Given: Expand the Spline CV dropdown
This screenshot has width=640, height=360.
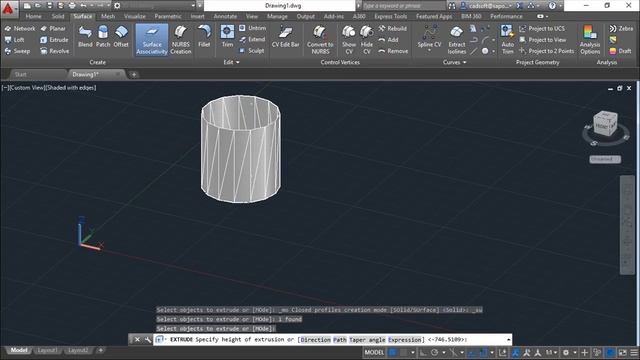Looking at the screenshot, I should point(429,51).
